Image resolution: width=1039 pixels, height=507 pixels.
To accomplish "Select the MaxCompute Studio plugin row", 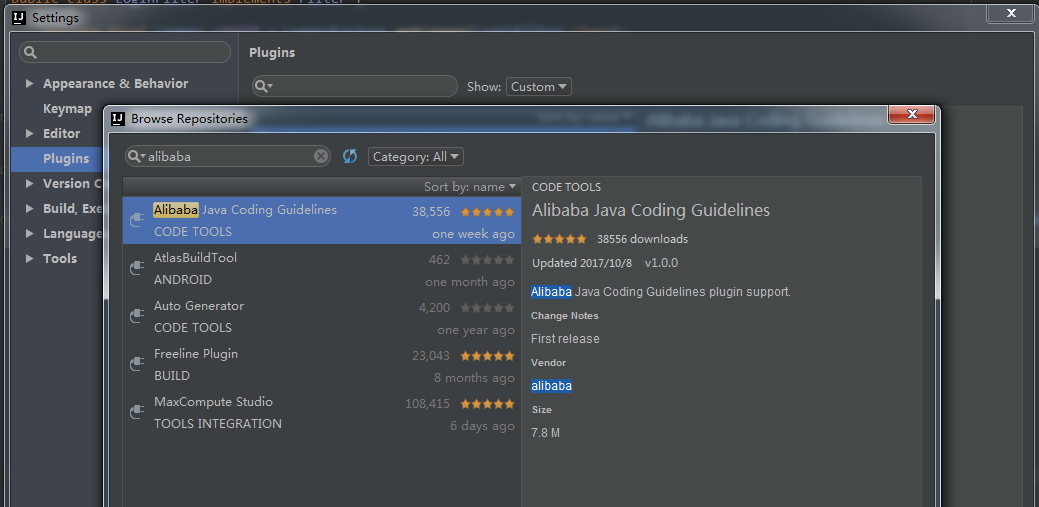I will [x=322, y=412].
